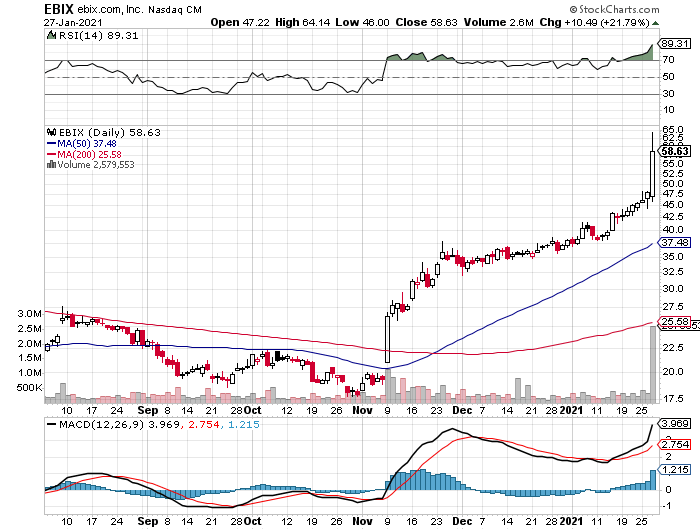Click the 3.969 MACD tag on right axis
The image size is (700, 530).
(x=675, y=423)
